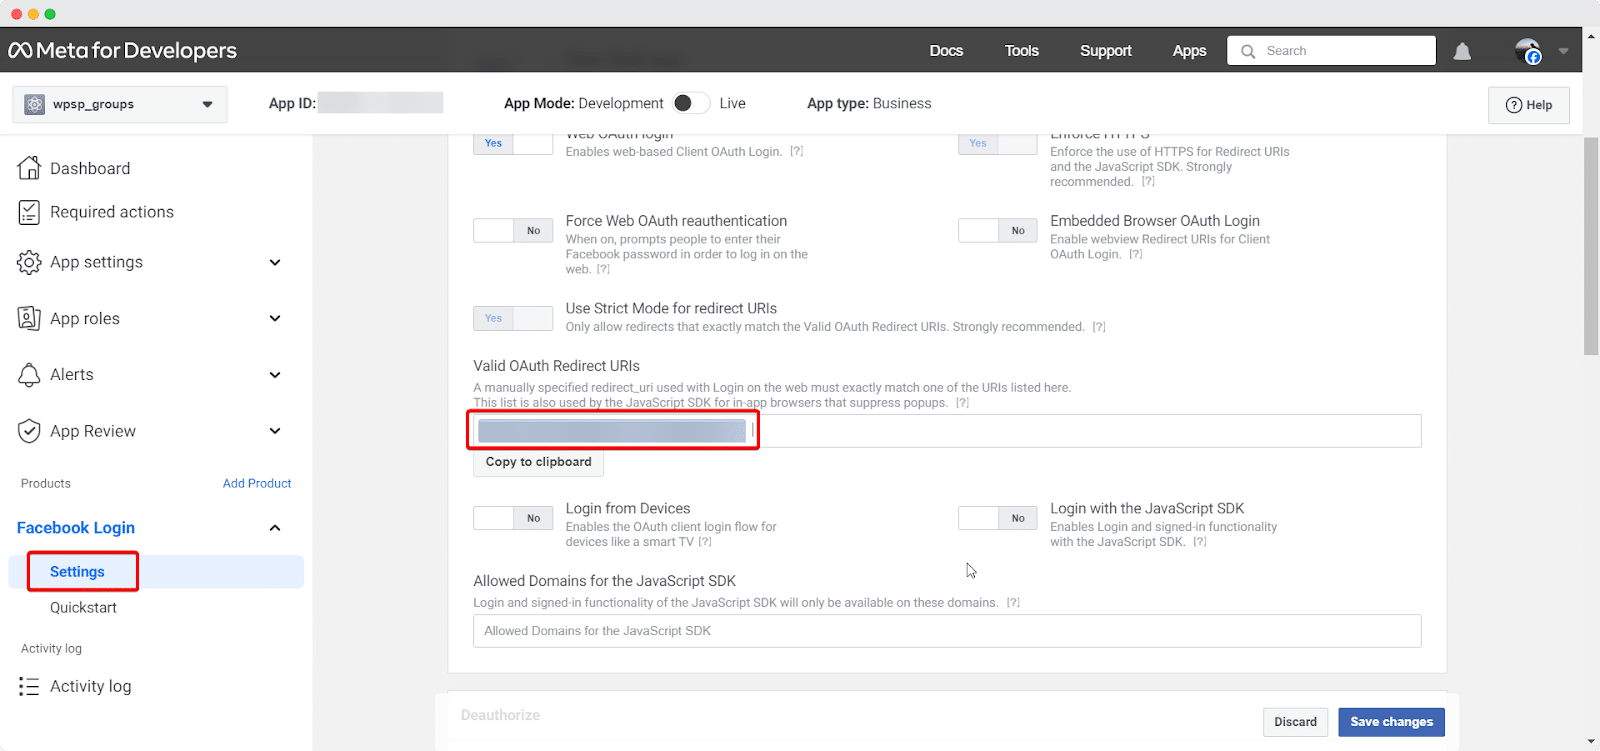Click Copy to clipboard button
Image resolution: width=1600 pixels, height=751 pixels.
pos(538,462)
